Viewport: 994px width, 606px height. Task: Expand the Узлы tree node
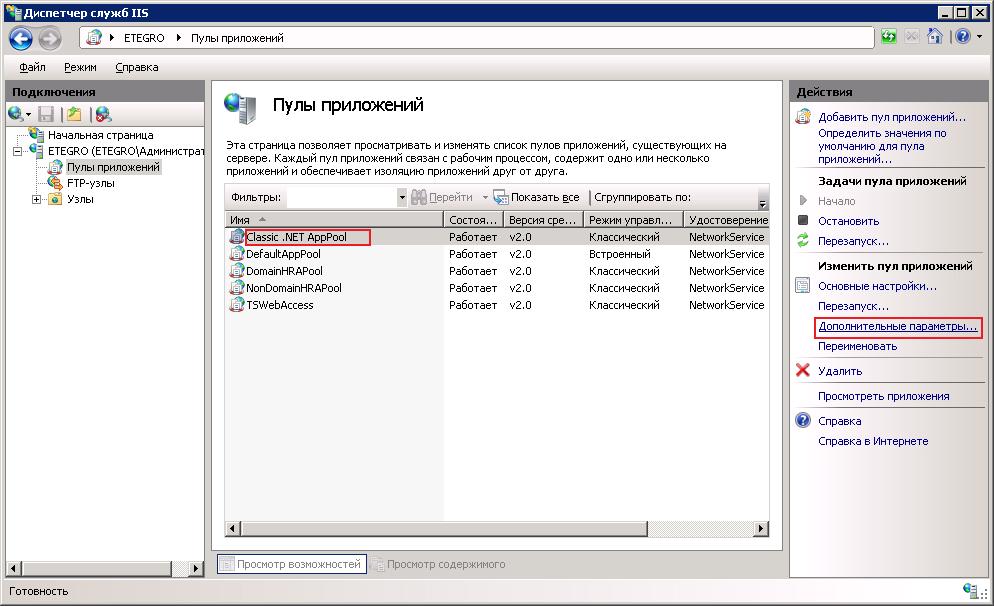click(x=37, y=199)
